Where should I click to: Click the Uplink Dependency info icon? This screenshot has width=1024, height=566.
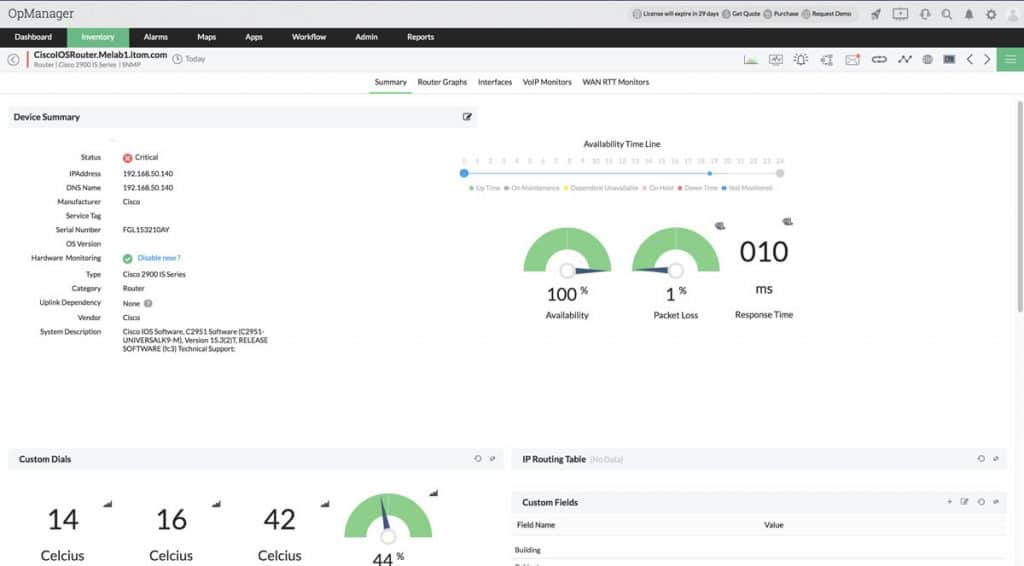(x=148, y=303)
